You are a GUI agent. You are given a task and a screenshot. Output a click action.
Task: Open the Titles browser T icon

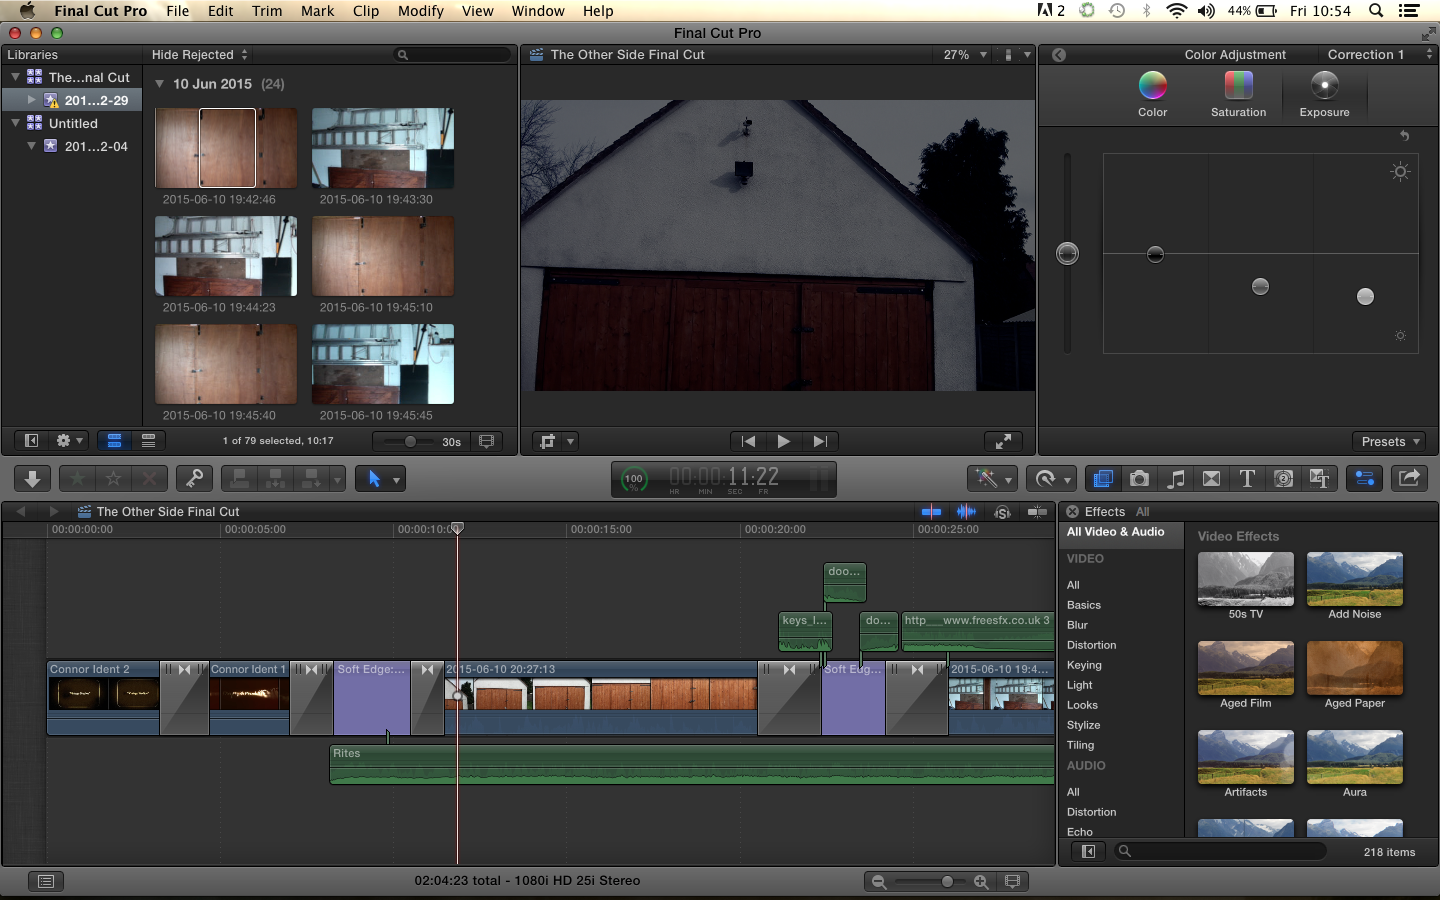(x=1247, y=479)
